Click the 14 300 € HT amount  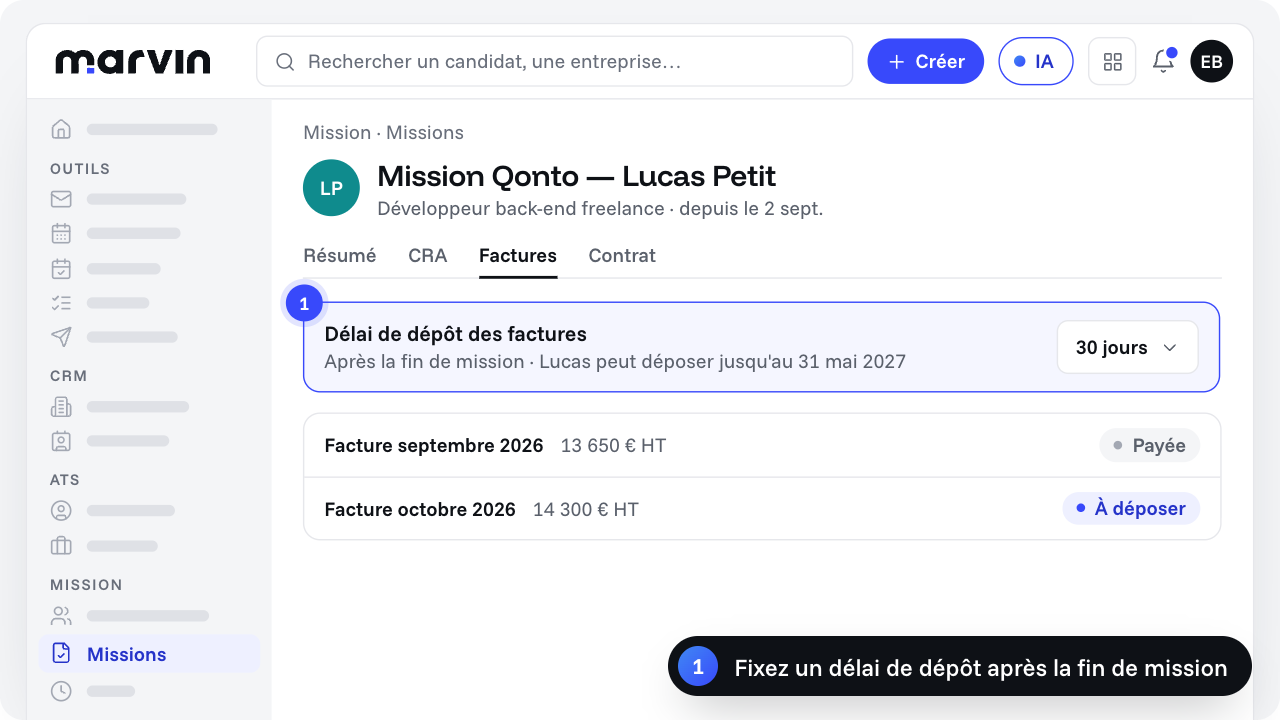[586, 510]
